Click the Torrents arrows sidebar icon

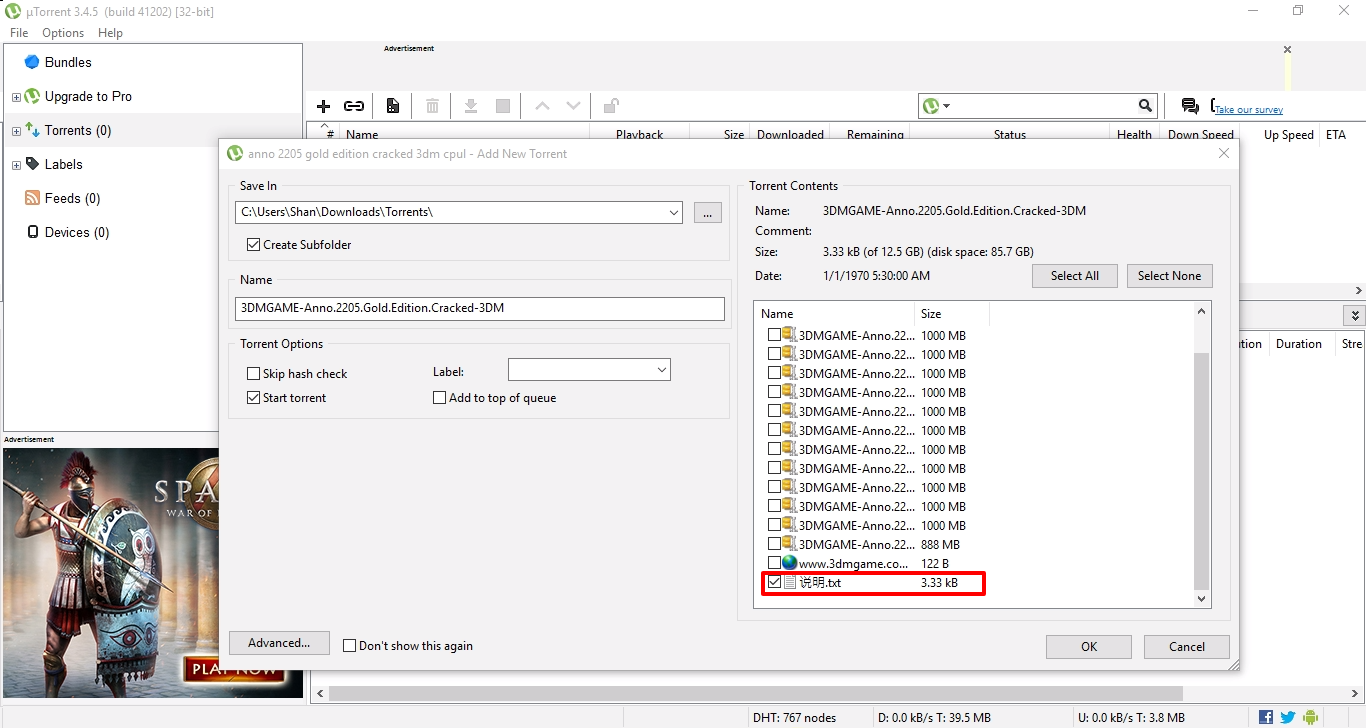click(x=32, y=130)
